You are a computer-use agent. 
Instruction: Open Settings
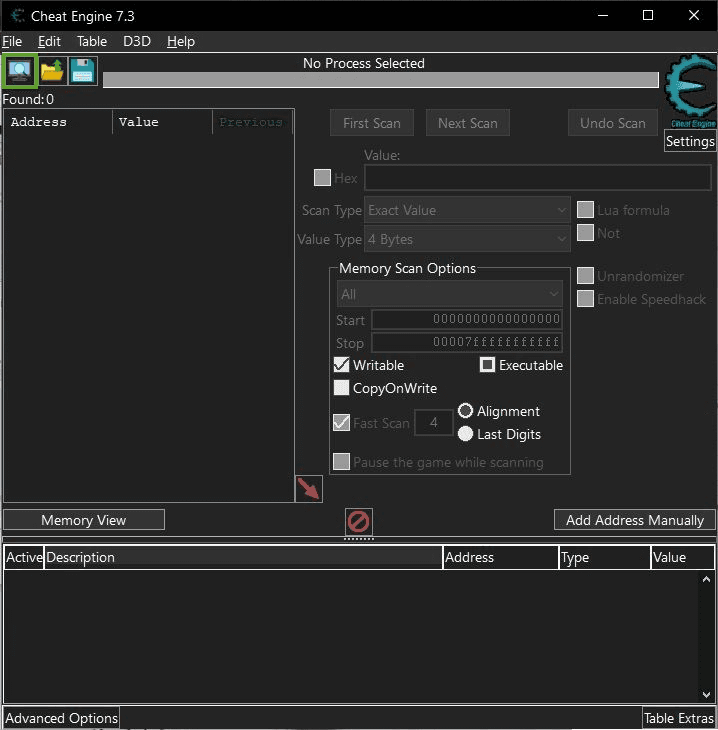pyautogui.click(x=690, y=141)
